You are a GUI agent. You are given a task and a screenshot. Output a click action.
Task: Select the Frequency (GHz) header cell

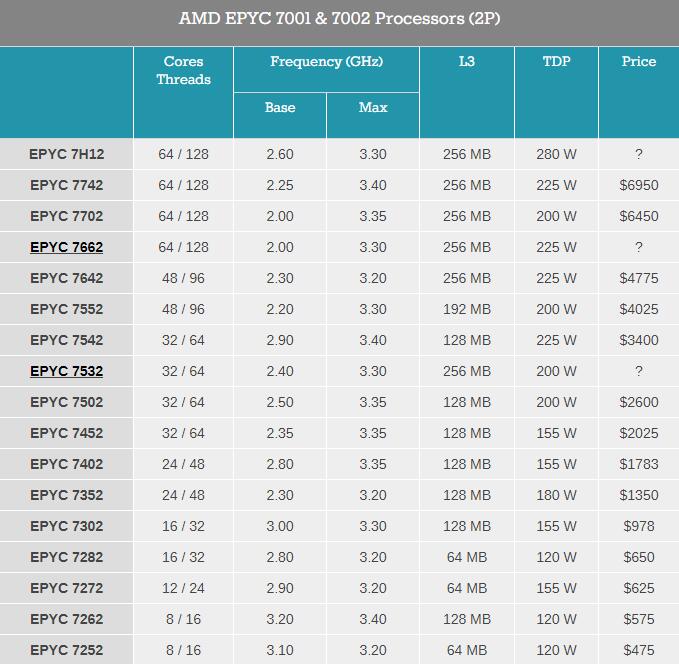[x=326, y=62]
